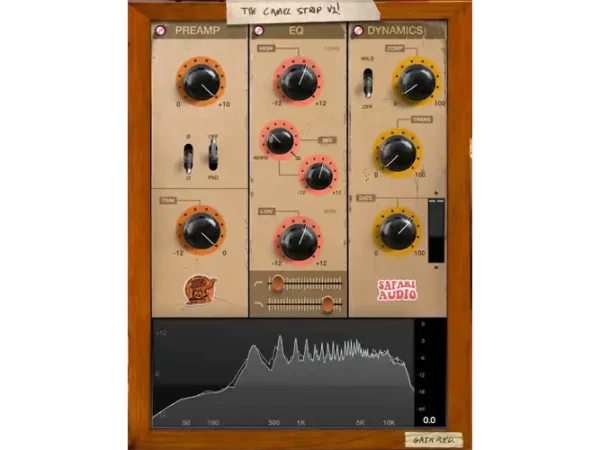Image resolution: width=600 pixels, height=450 pixels.
Task: Flip the WILD/OFF compressor switch
Action: (367, 83)
